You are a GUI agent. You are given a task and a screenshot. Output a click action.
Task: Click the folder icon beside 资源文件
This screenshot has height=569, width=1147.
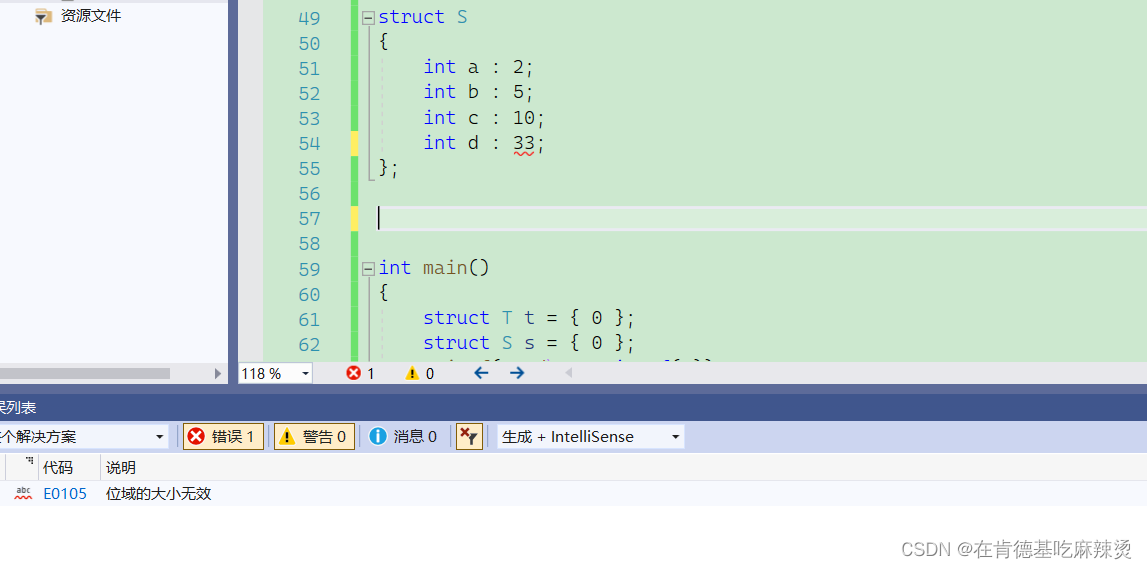click(x=44, y=16)
